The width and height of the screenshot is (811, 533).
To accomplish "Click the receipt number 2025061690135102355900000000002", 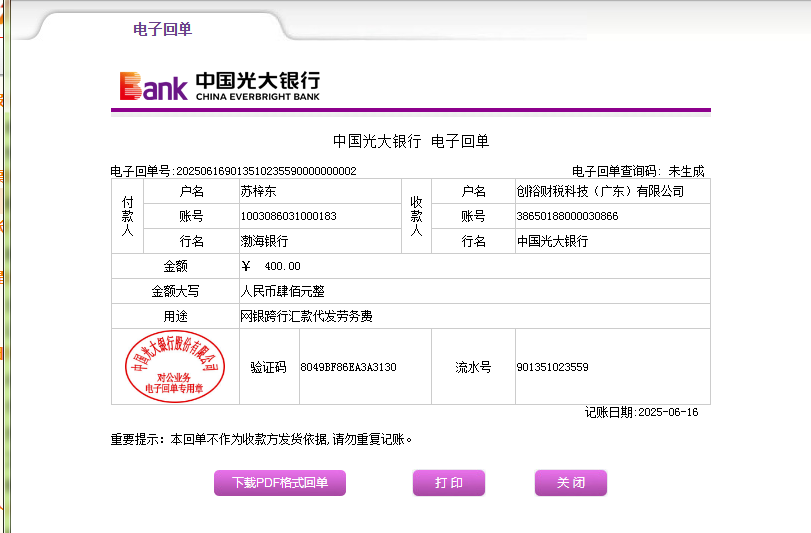I will tap(266, 171).
